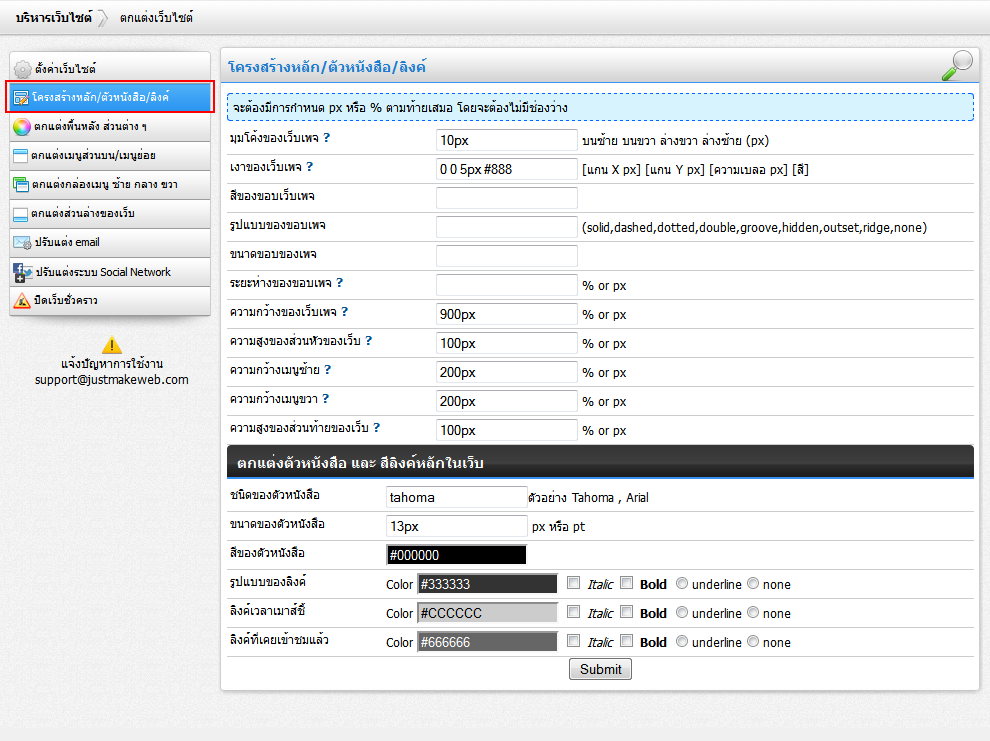Choose underline for ลิงค์เวลาเมาส์ชี้

[682, 613]
